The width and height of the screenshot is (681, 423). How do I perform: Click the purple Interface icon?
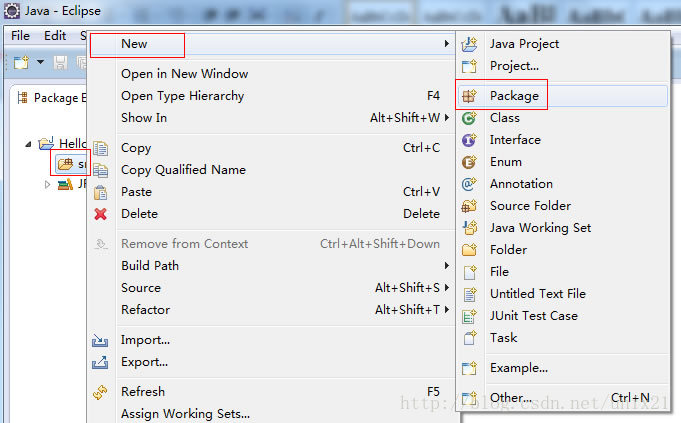pos(469,140)
